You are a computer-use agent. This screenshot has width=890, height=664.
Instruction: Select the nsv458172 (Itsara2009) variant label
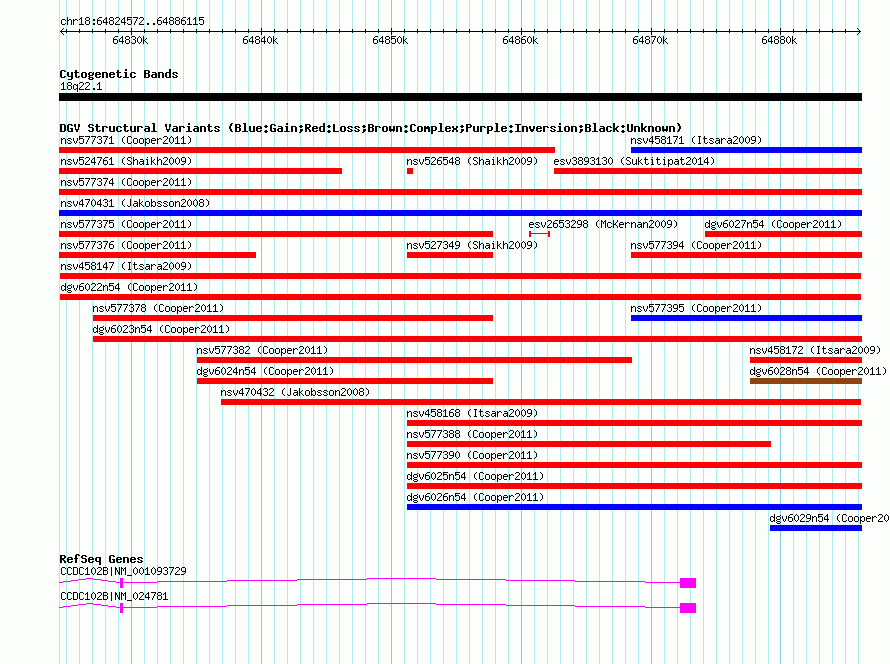(x=815, y=350)
